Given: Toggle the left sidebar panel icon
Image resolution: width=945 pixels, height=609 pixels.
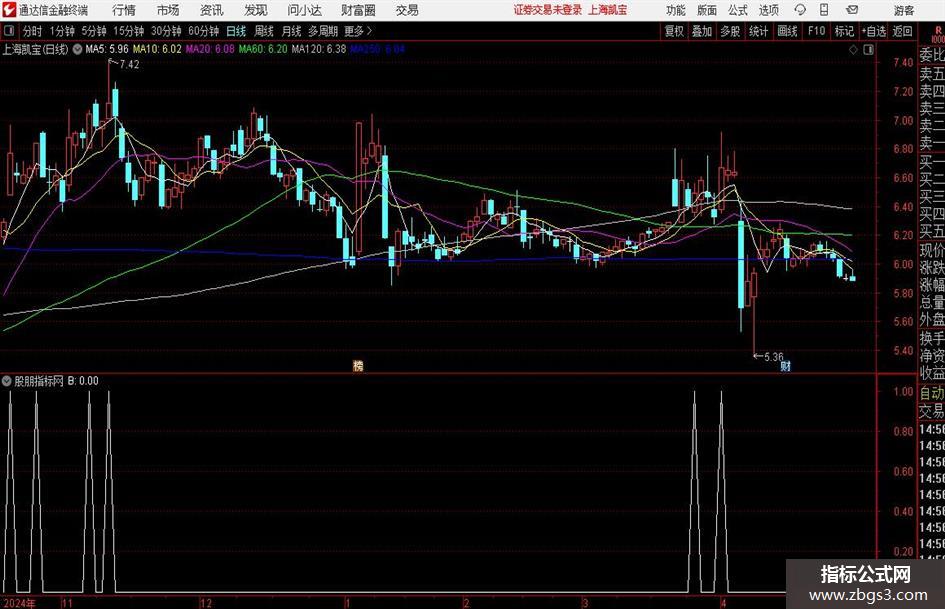Looking at the screenshot, I should pos(9,31).
